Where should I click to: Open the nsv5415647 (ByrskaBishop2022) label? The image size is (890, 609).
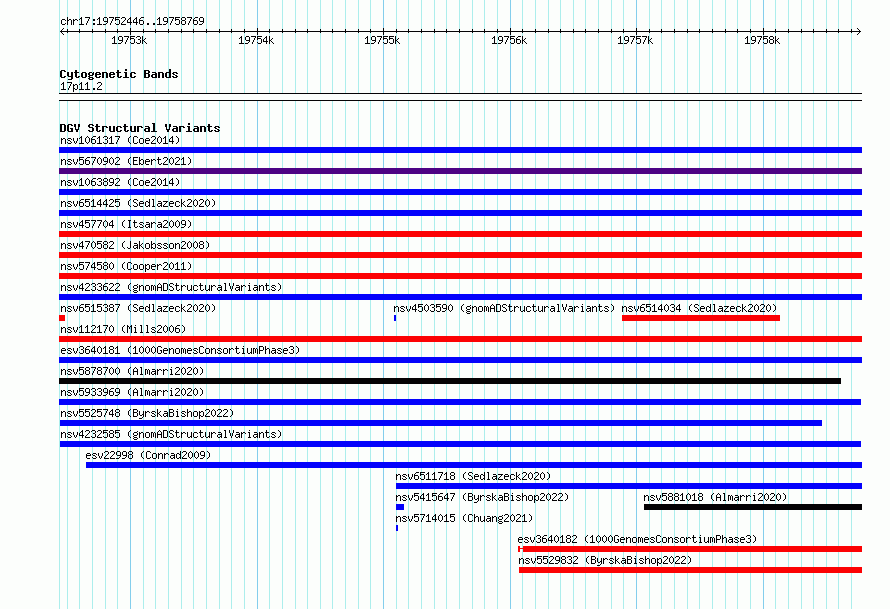click(482, 497)
